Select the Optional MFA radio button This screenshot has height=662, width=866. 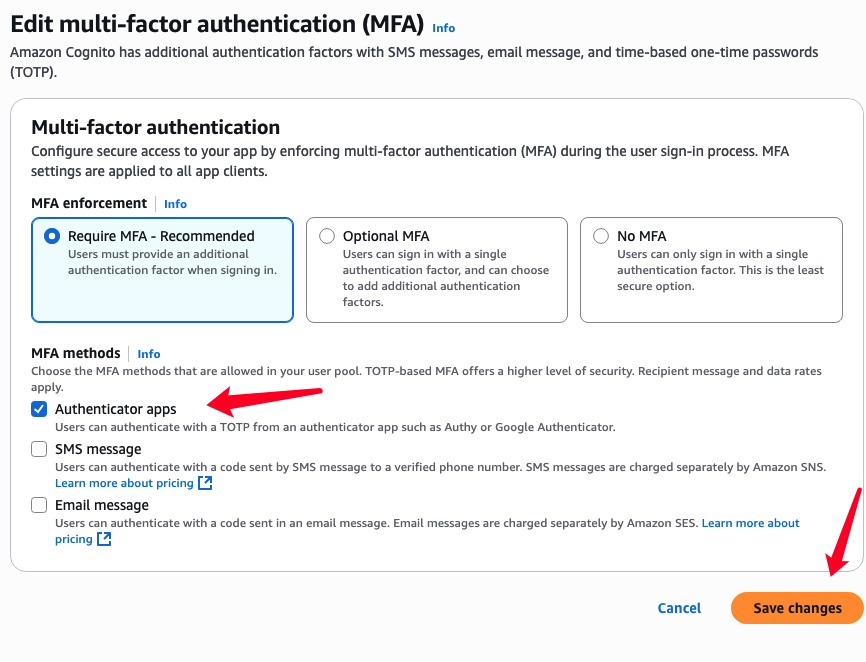[x=327, y=236]
